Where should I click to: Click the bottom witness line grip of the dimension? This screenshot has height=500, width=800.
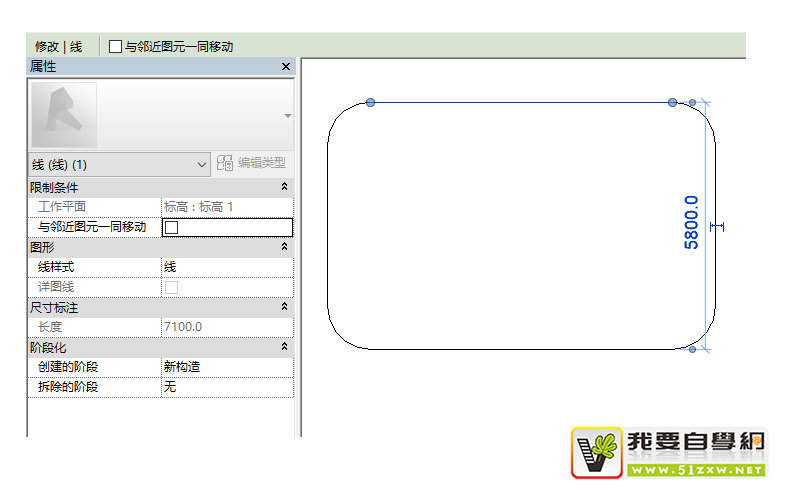[692, 349]
